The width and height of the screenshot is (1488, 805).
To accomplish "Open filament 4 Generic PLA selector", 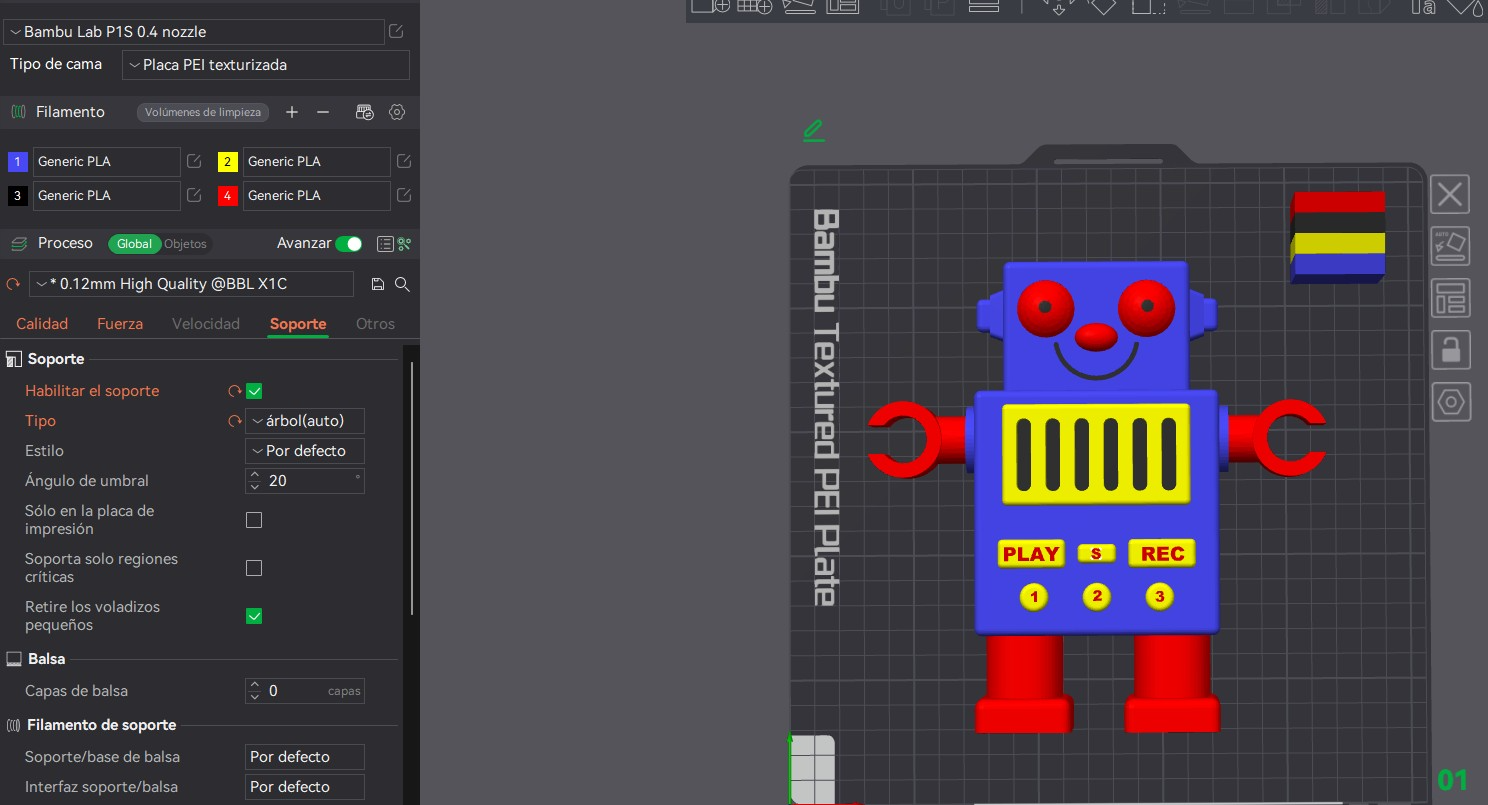I will click(316, 195).
